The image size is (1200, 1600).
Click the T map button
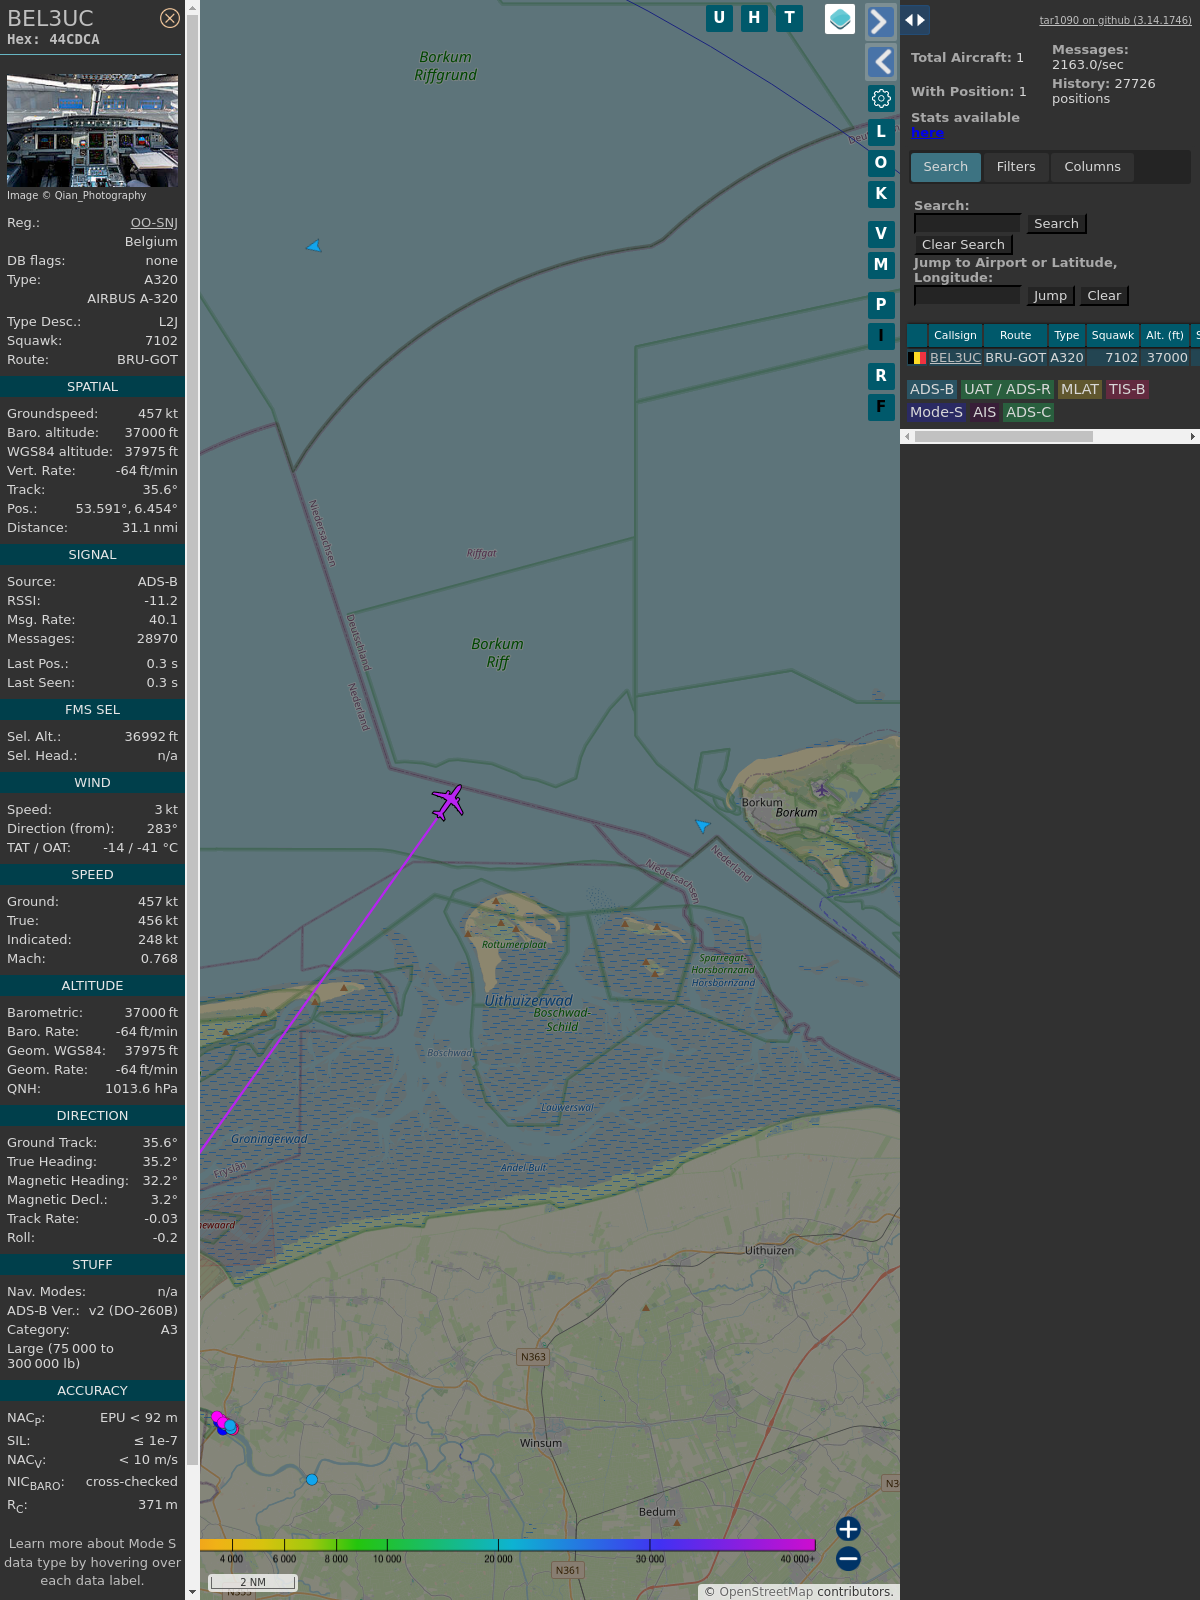pyautogui.click(x=790, y=18)
